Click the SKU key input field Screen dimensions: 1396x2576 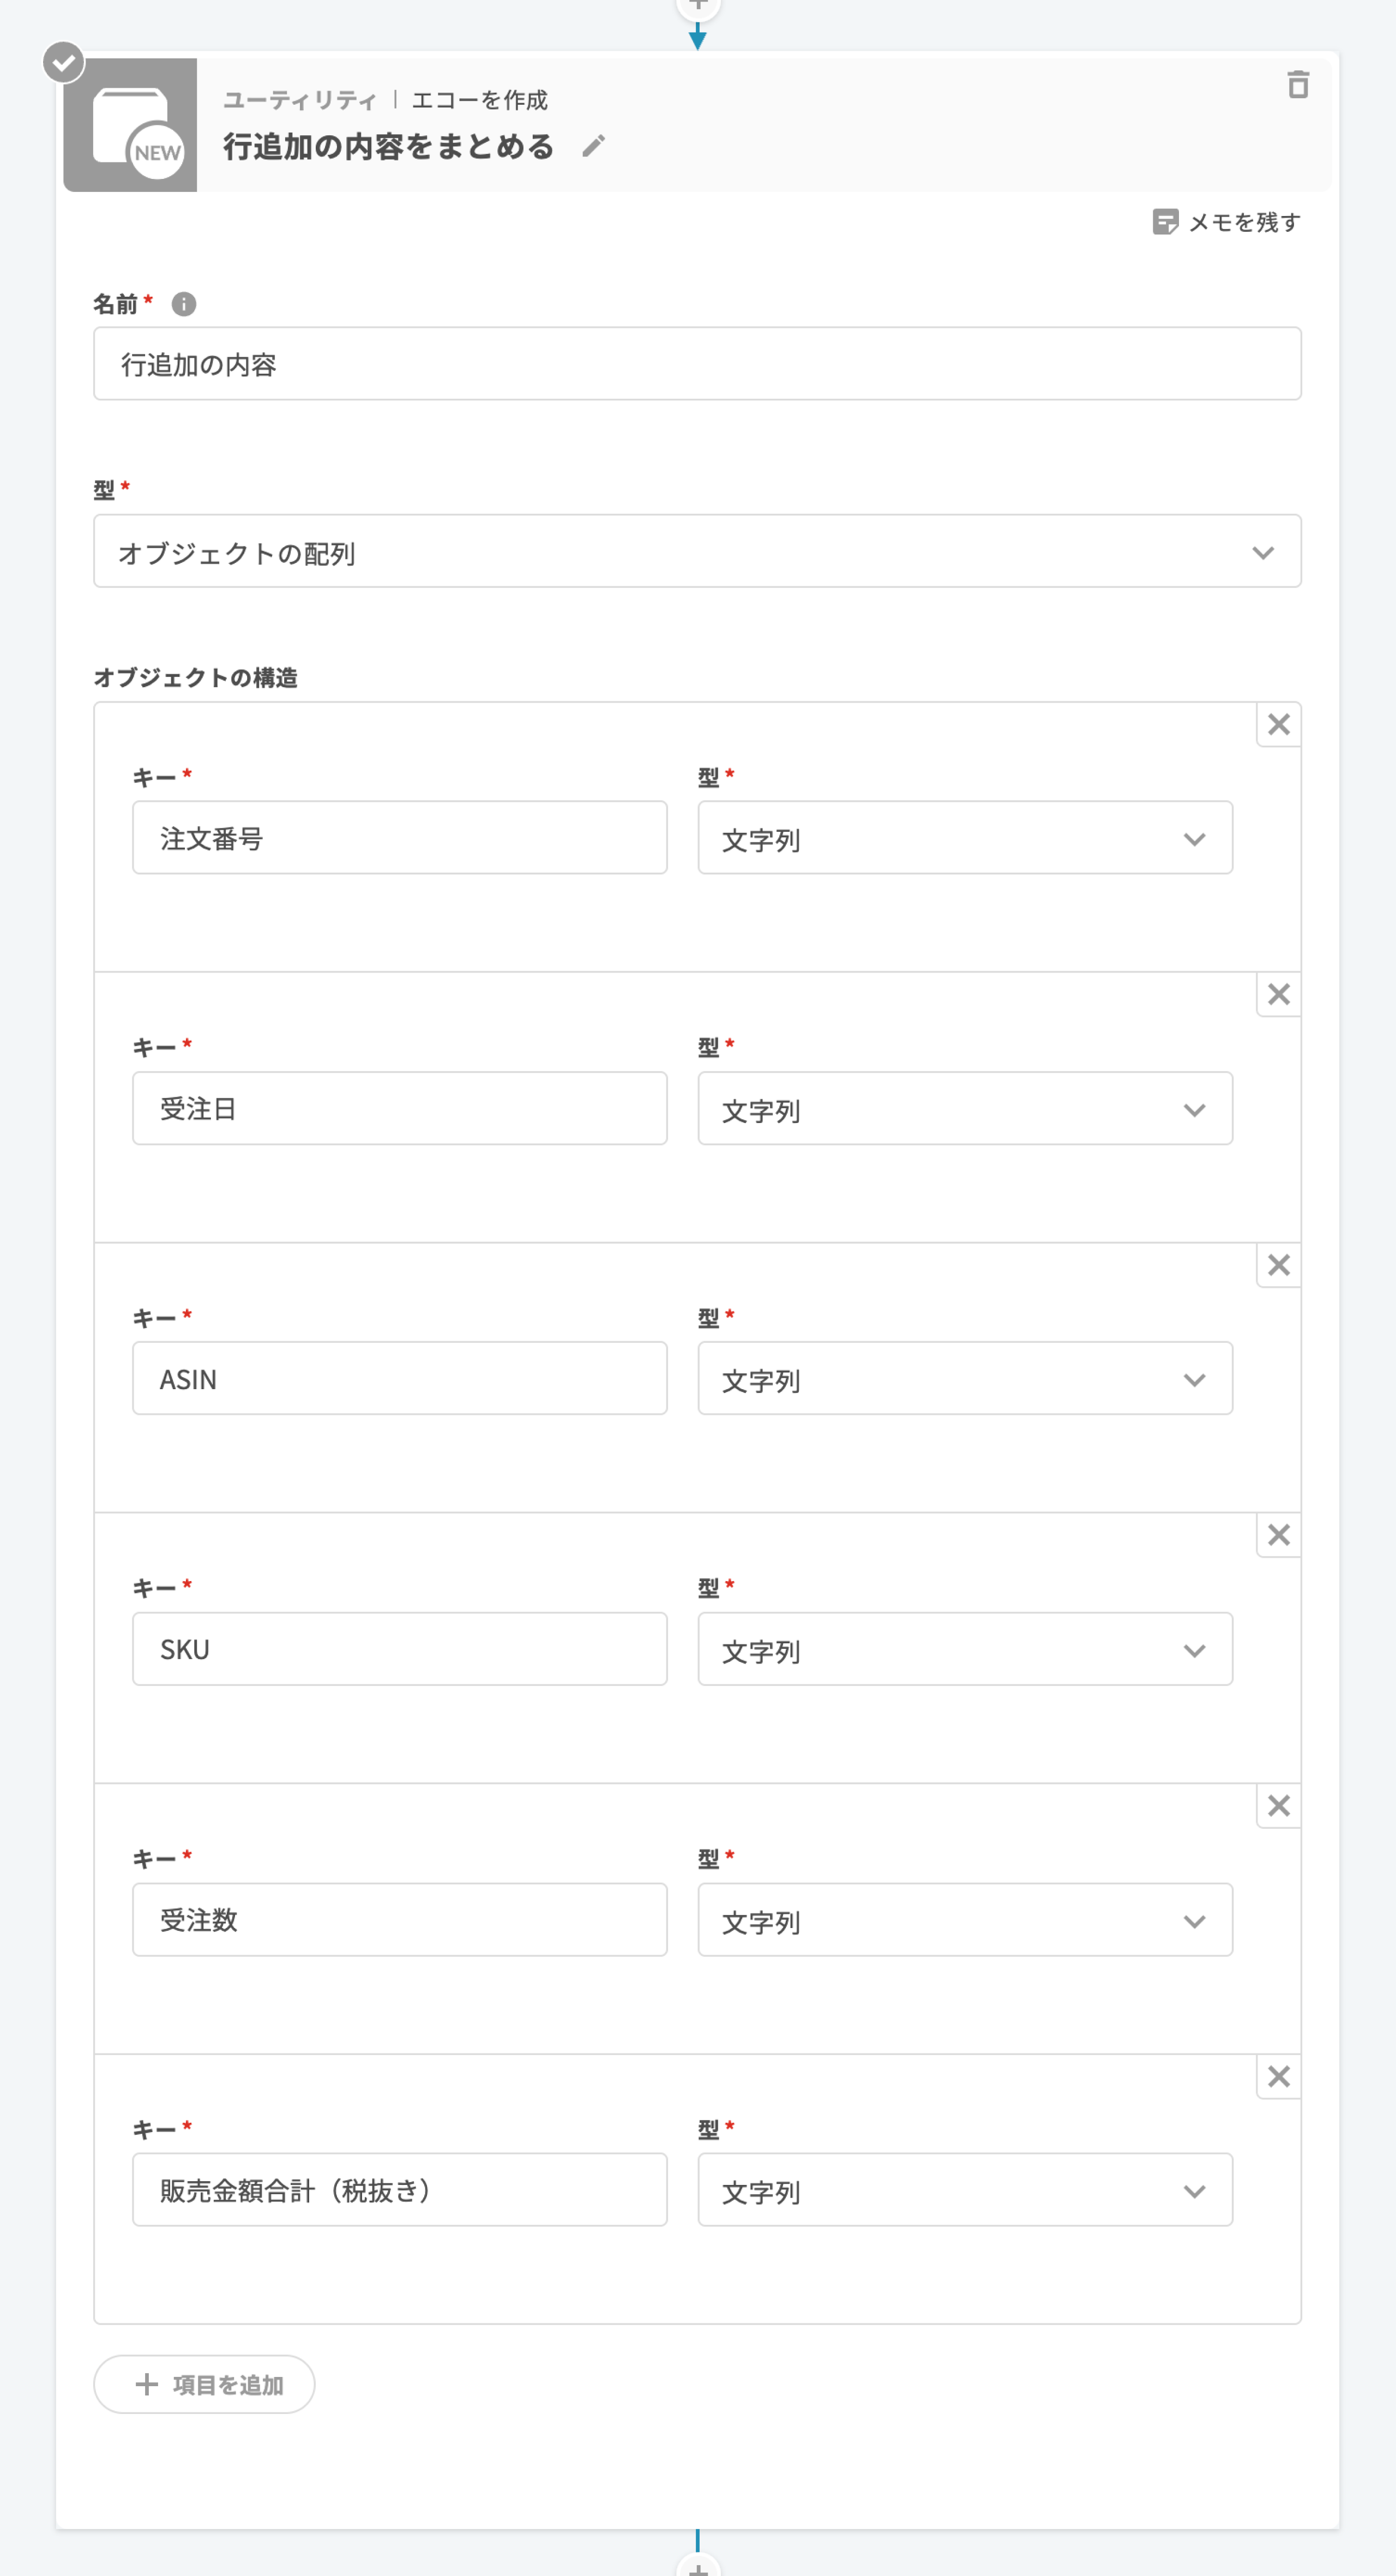[399, 1649]
